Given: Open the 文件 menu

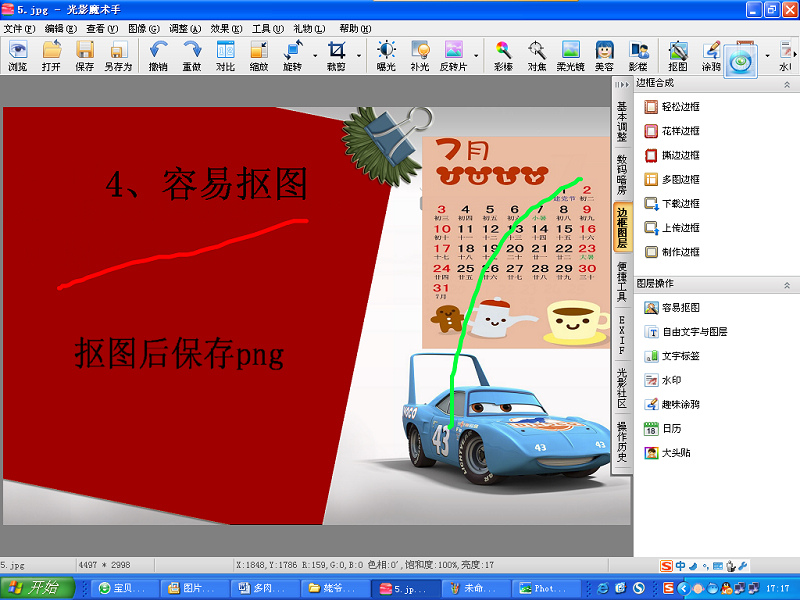Looking at the screenshot, I should (19, 29).
